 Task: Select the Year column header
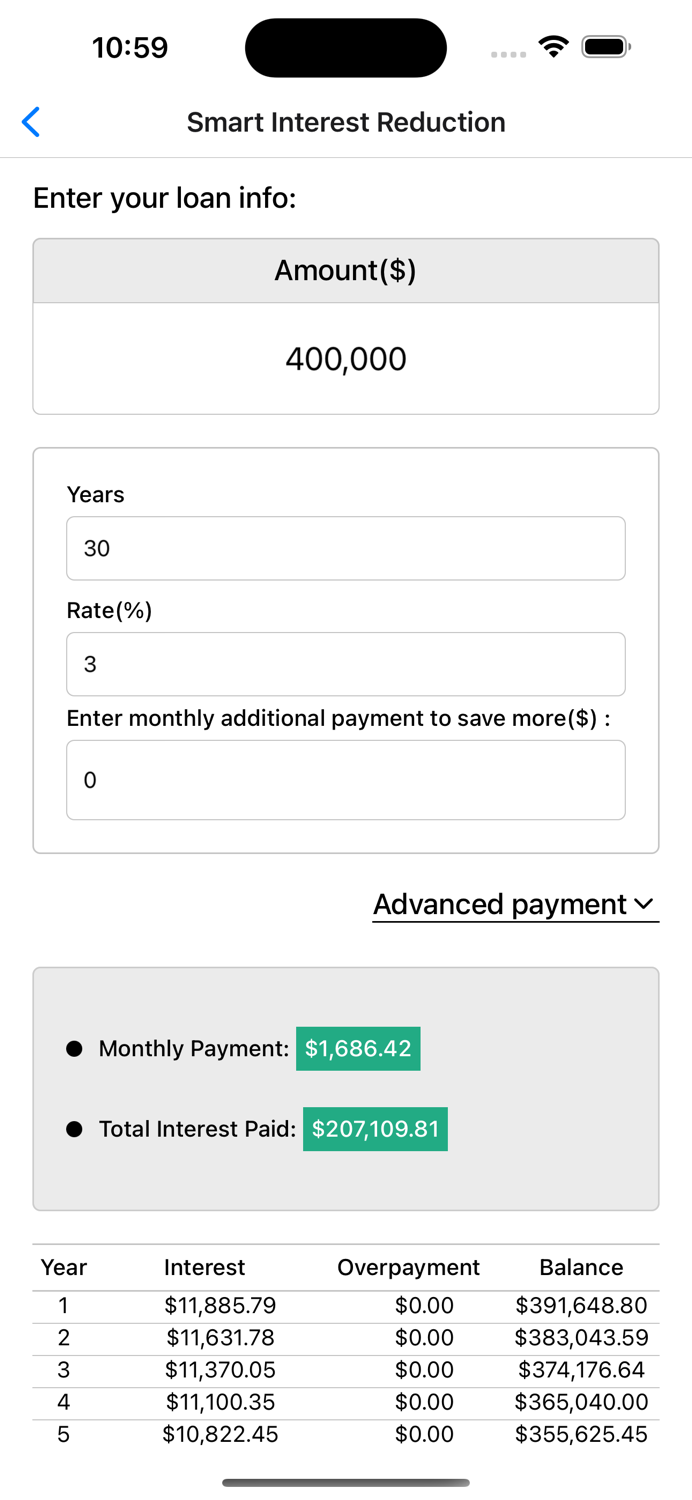[63, 1267]
